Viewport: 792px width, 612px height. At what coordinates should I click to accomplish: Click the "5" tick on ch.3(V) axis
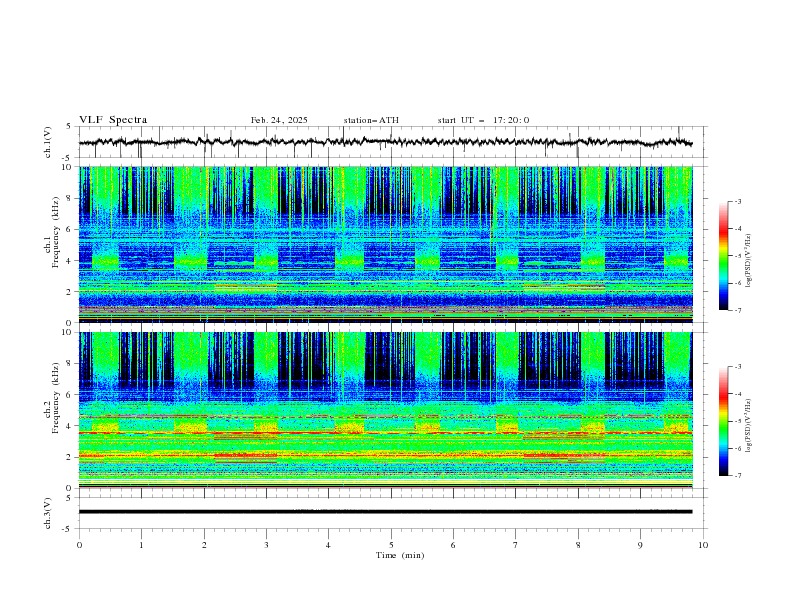[69, 498]
